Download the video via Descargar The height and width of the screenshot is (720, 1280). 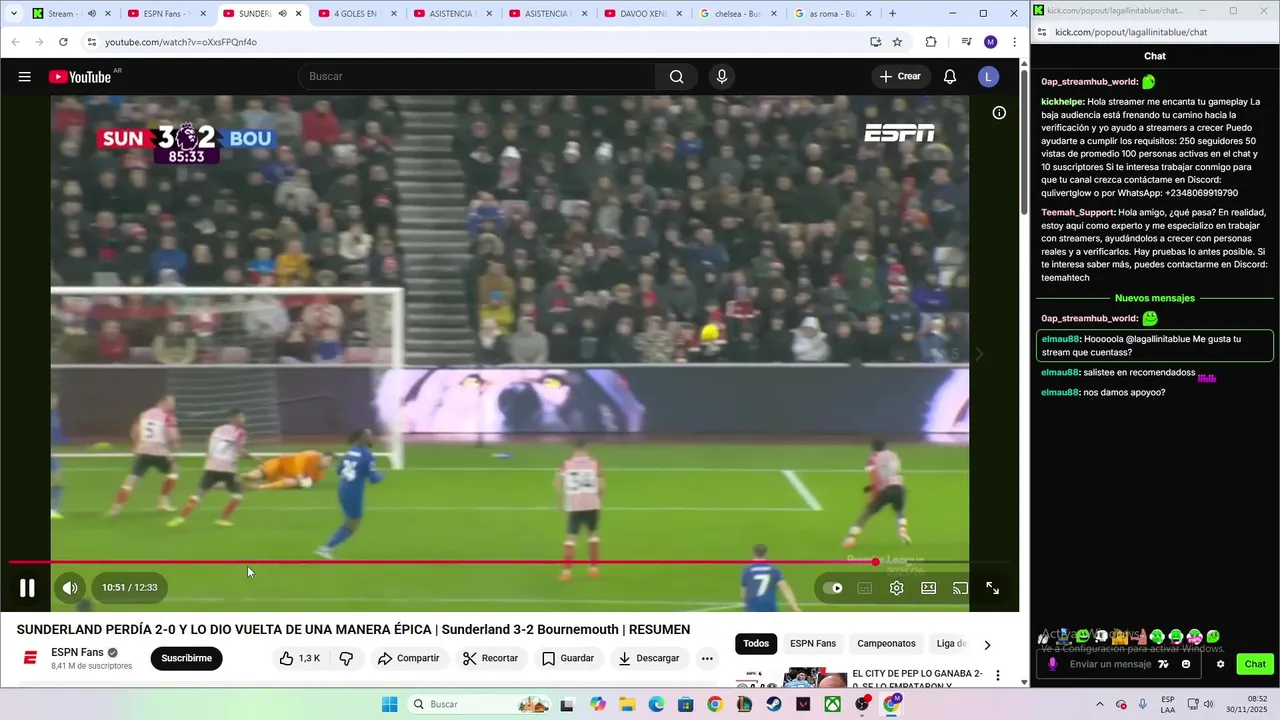click(x=649, y=658)
